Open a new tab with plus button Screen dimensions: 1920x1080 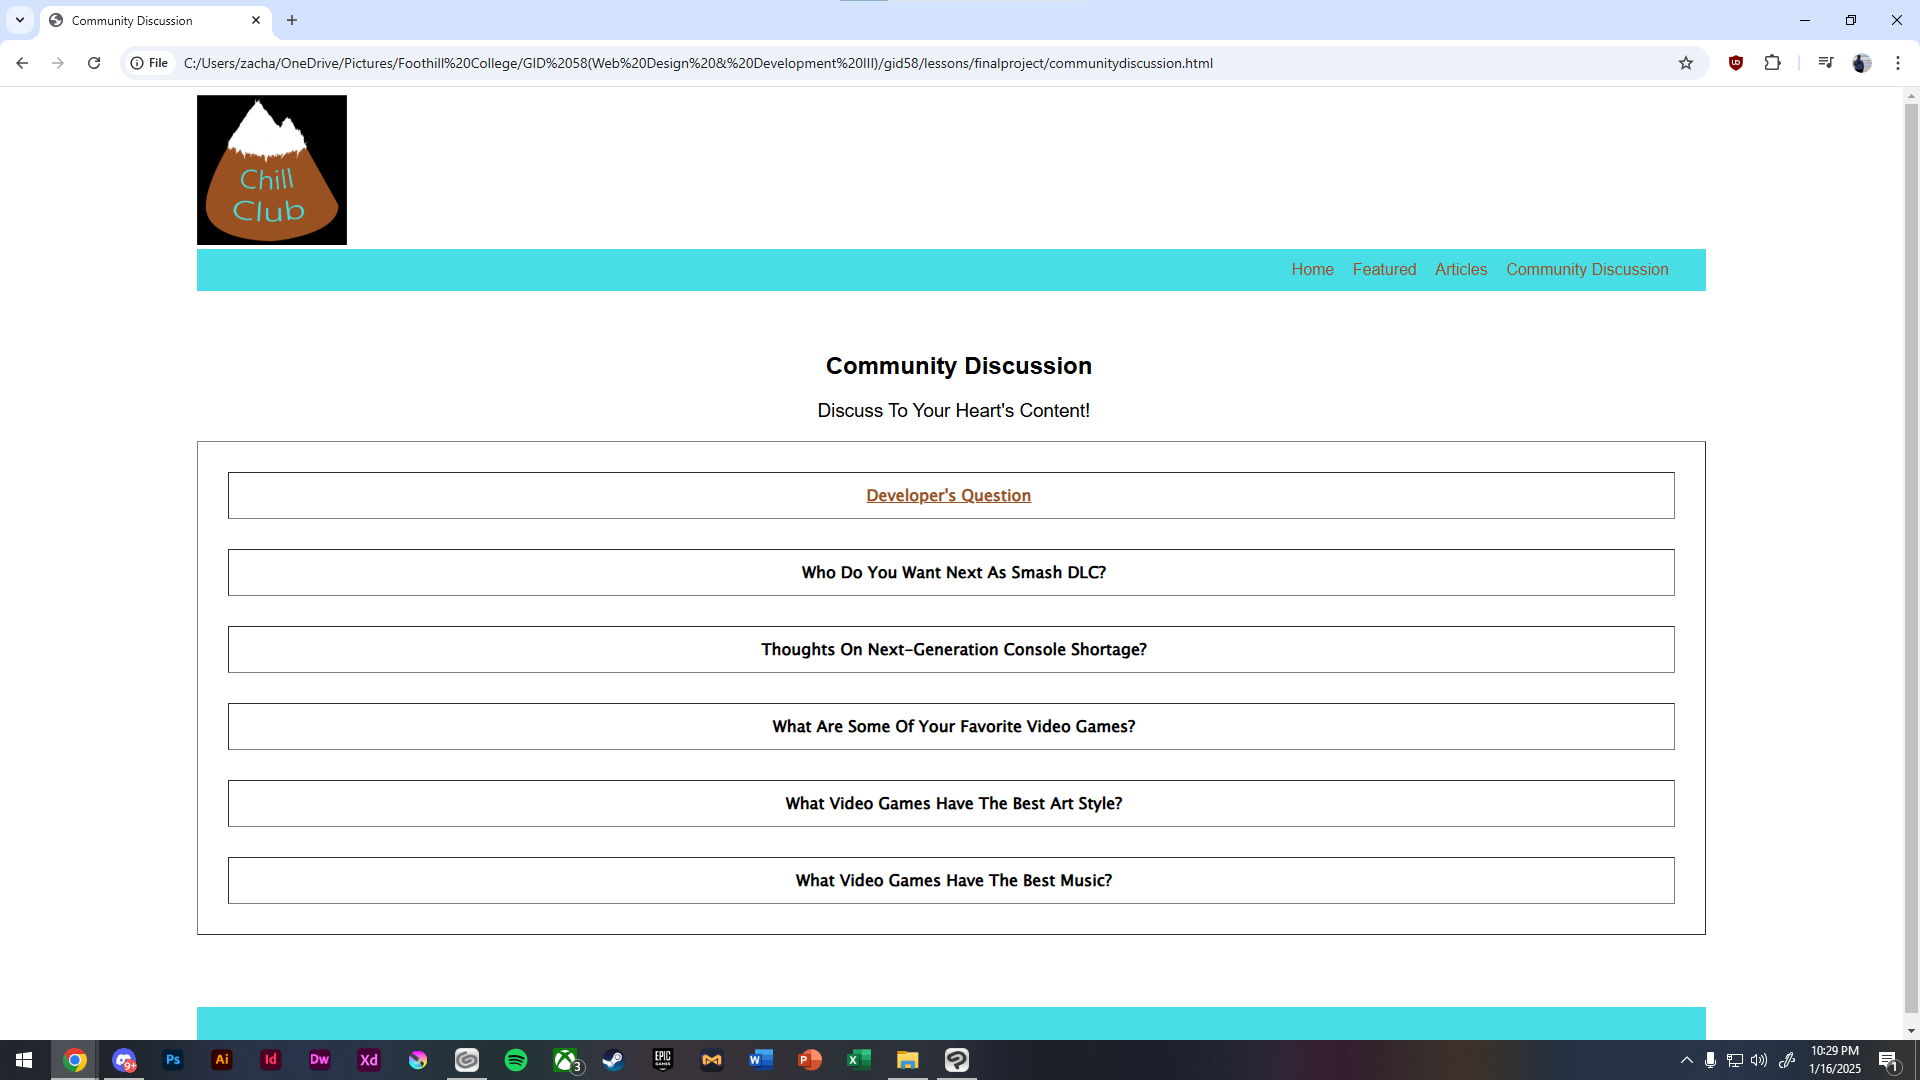click(x=292, y=20)
